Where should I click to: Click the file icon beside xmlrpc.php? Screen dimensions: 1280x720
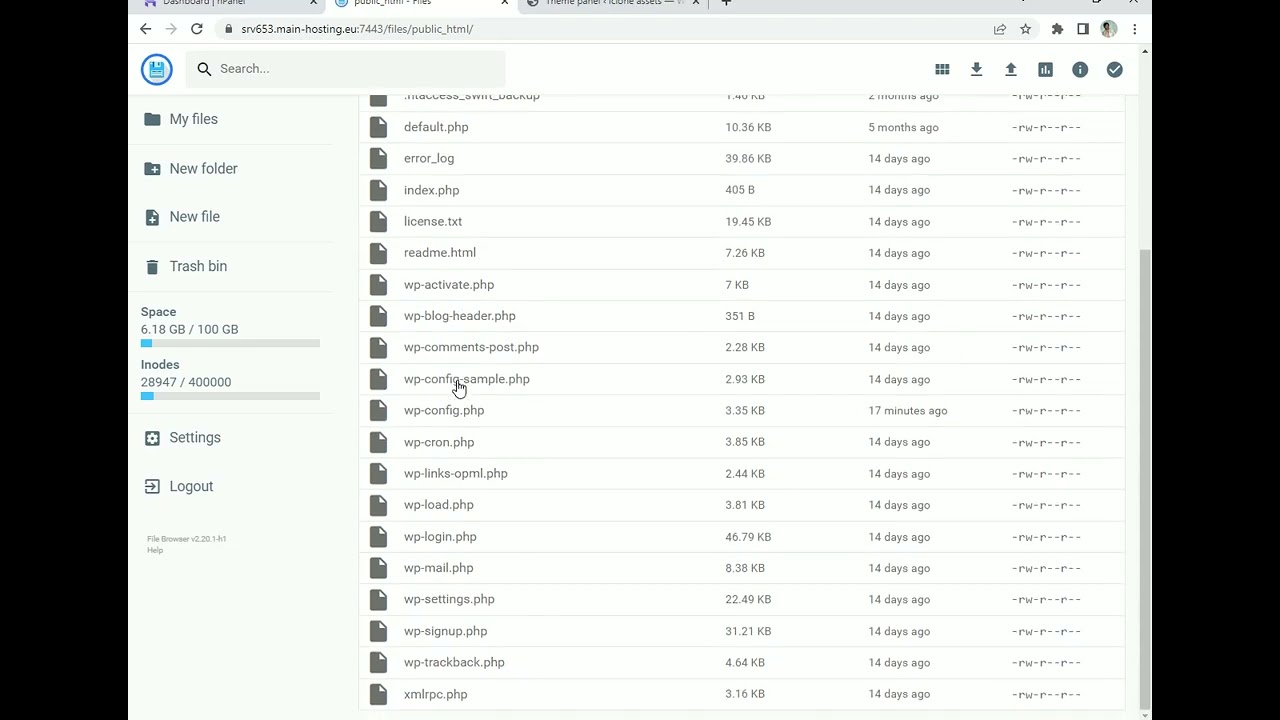pos(378,694)
